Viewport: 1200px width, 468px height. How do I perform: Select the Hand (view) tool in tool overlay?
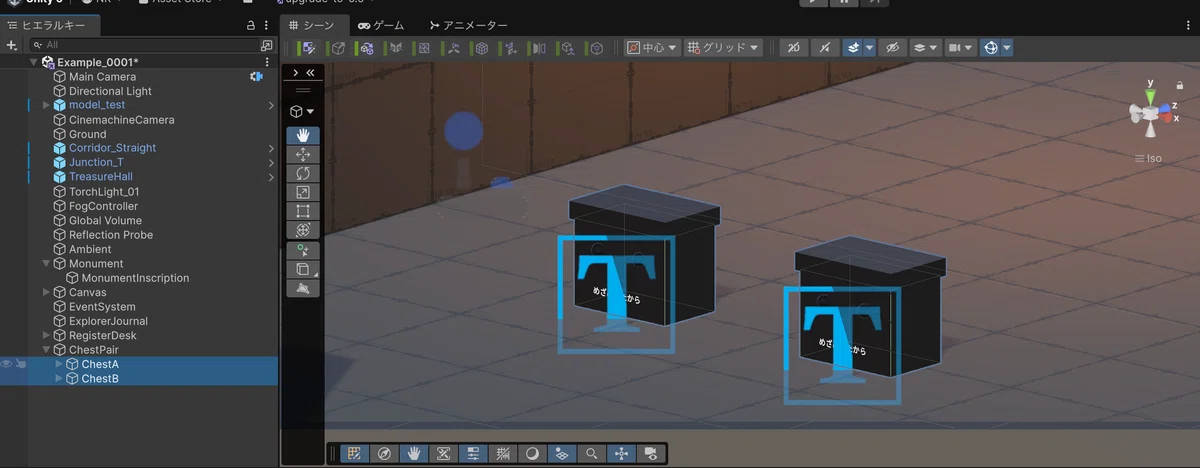coord(303,135)
